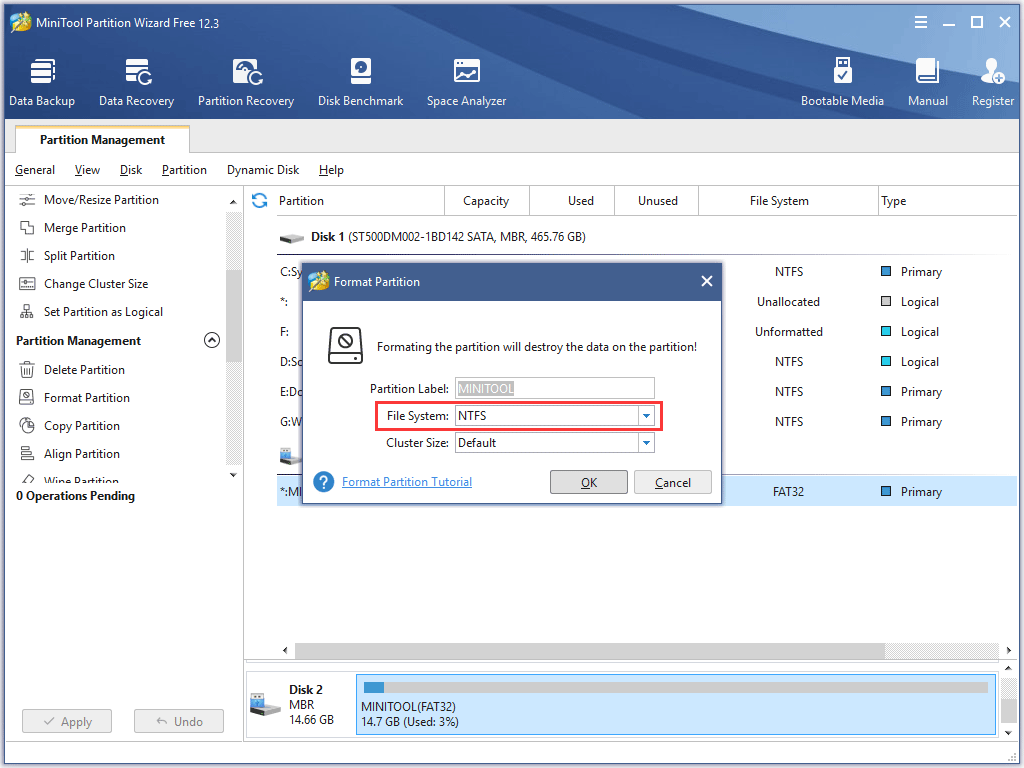The height and width of the screenshot is (768, 1024).
Task: Refresh the partition list
Action: [x=259, y=200]
